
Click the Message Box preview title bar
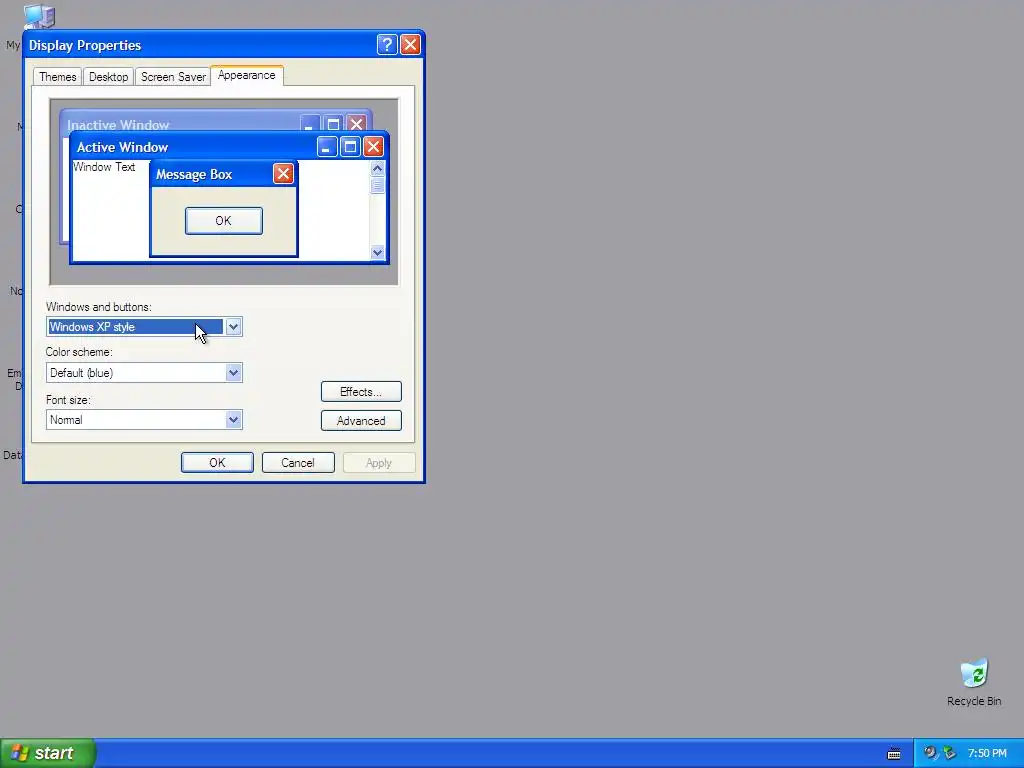[x=224, y=174]
